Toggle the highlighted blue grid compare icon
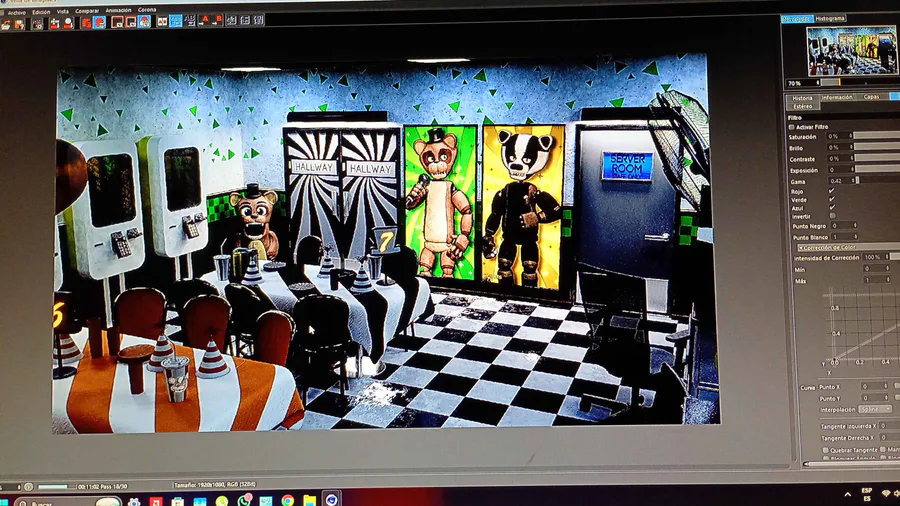 point(176,21)
